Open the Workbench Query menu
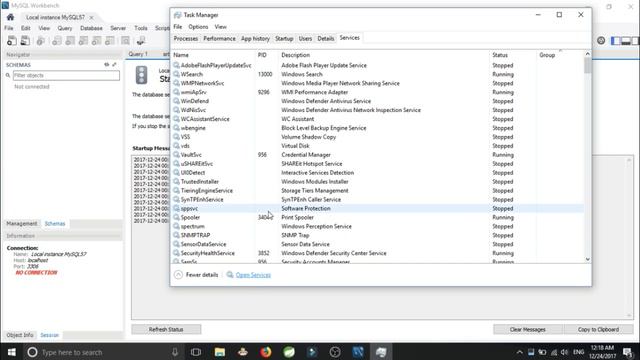Viewport: 640px width, 360px height. (x=64, y=28)
